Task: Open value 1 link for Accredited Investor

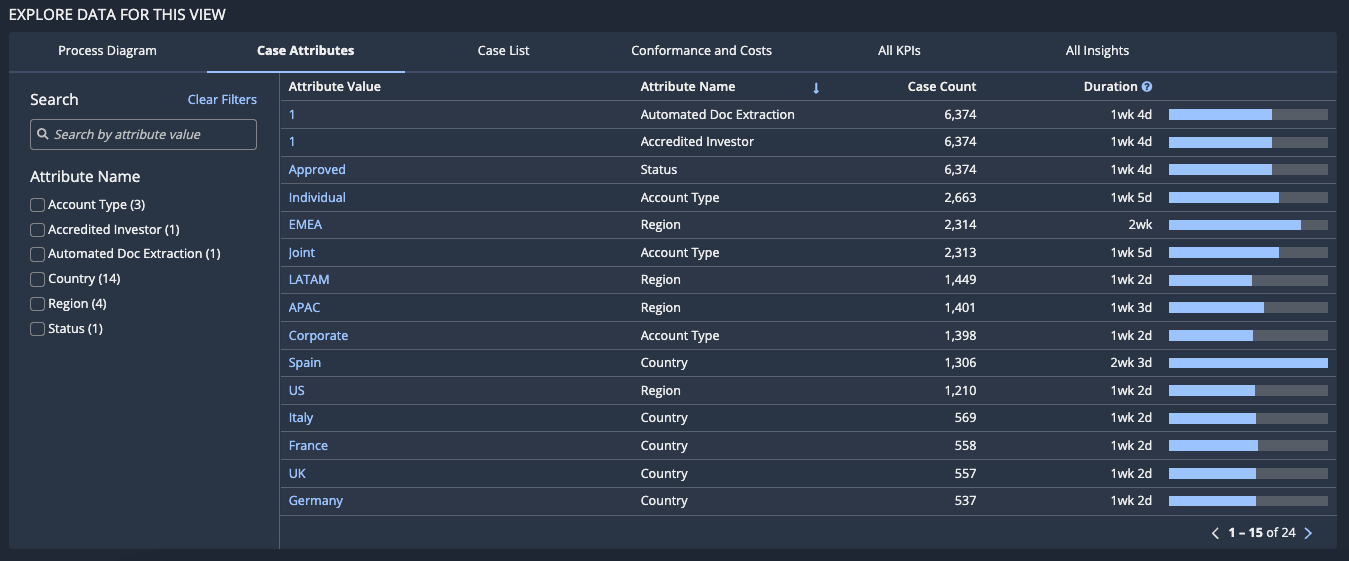Action: (x=292, y=142)
